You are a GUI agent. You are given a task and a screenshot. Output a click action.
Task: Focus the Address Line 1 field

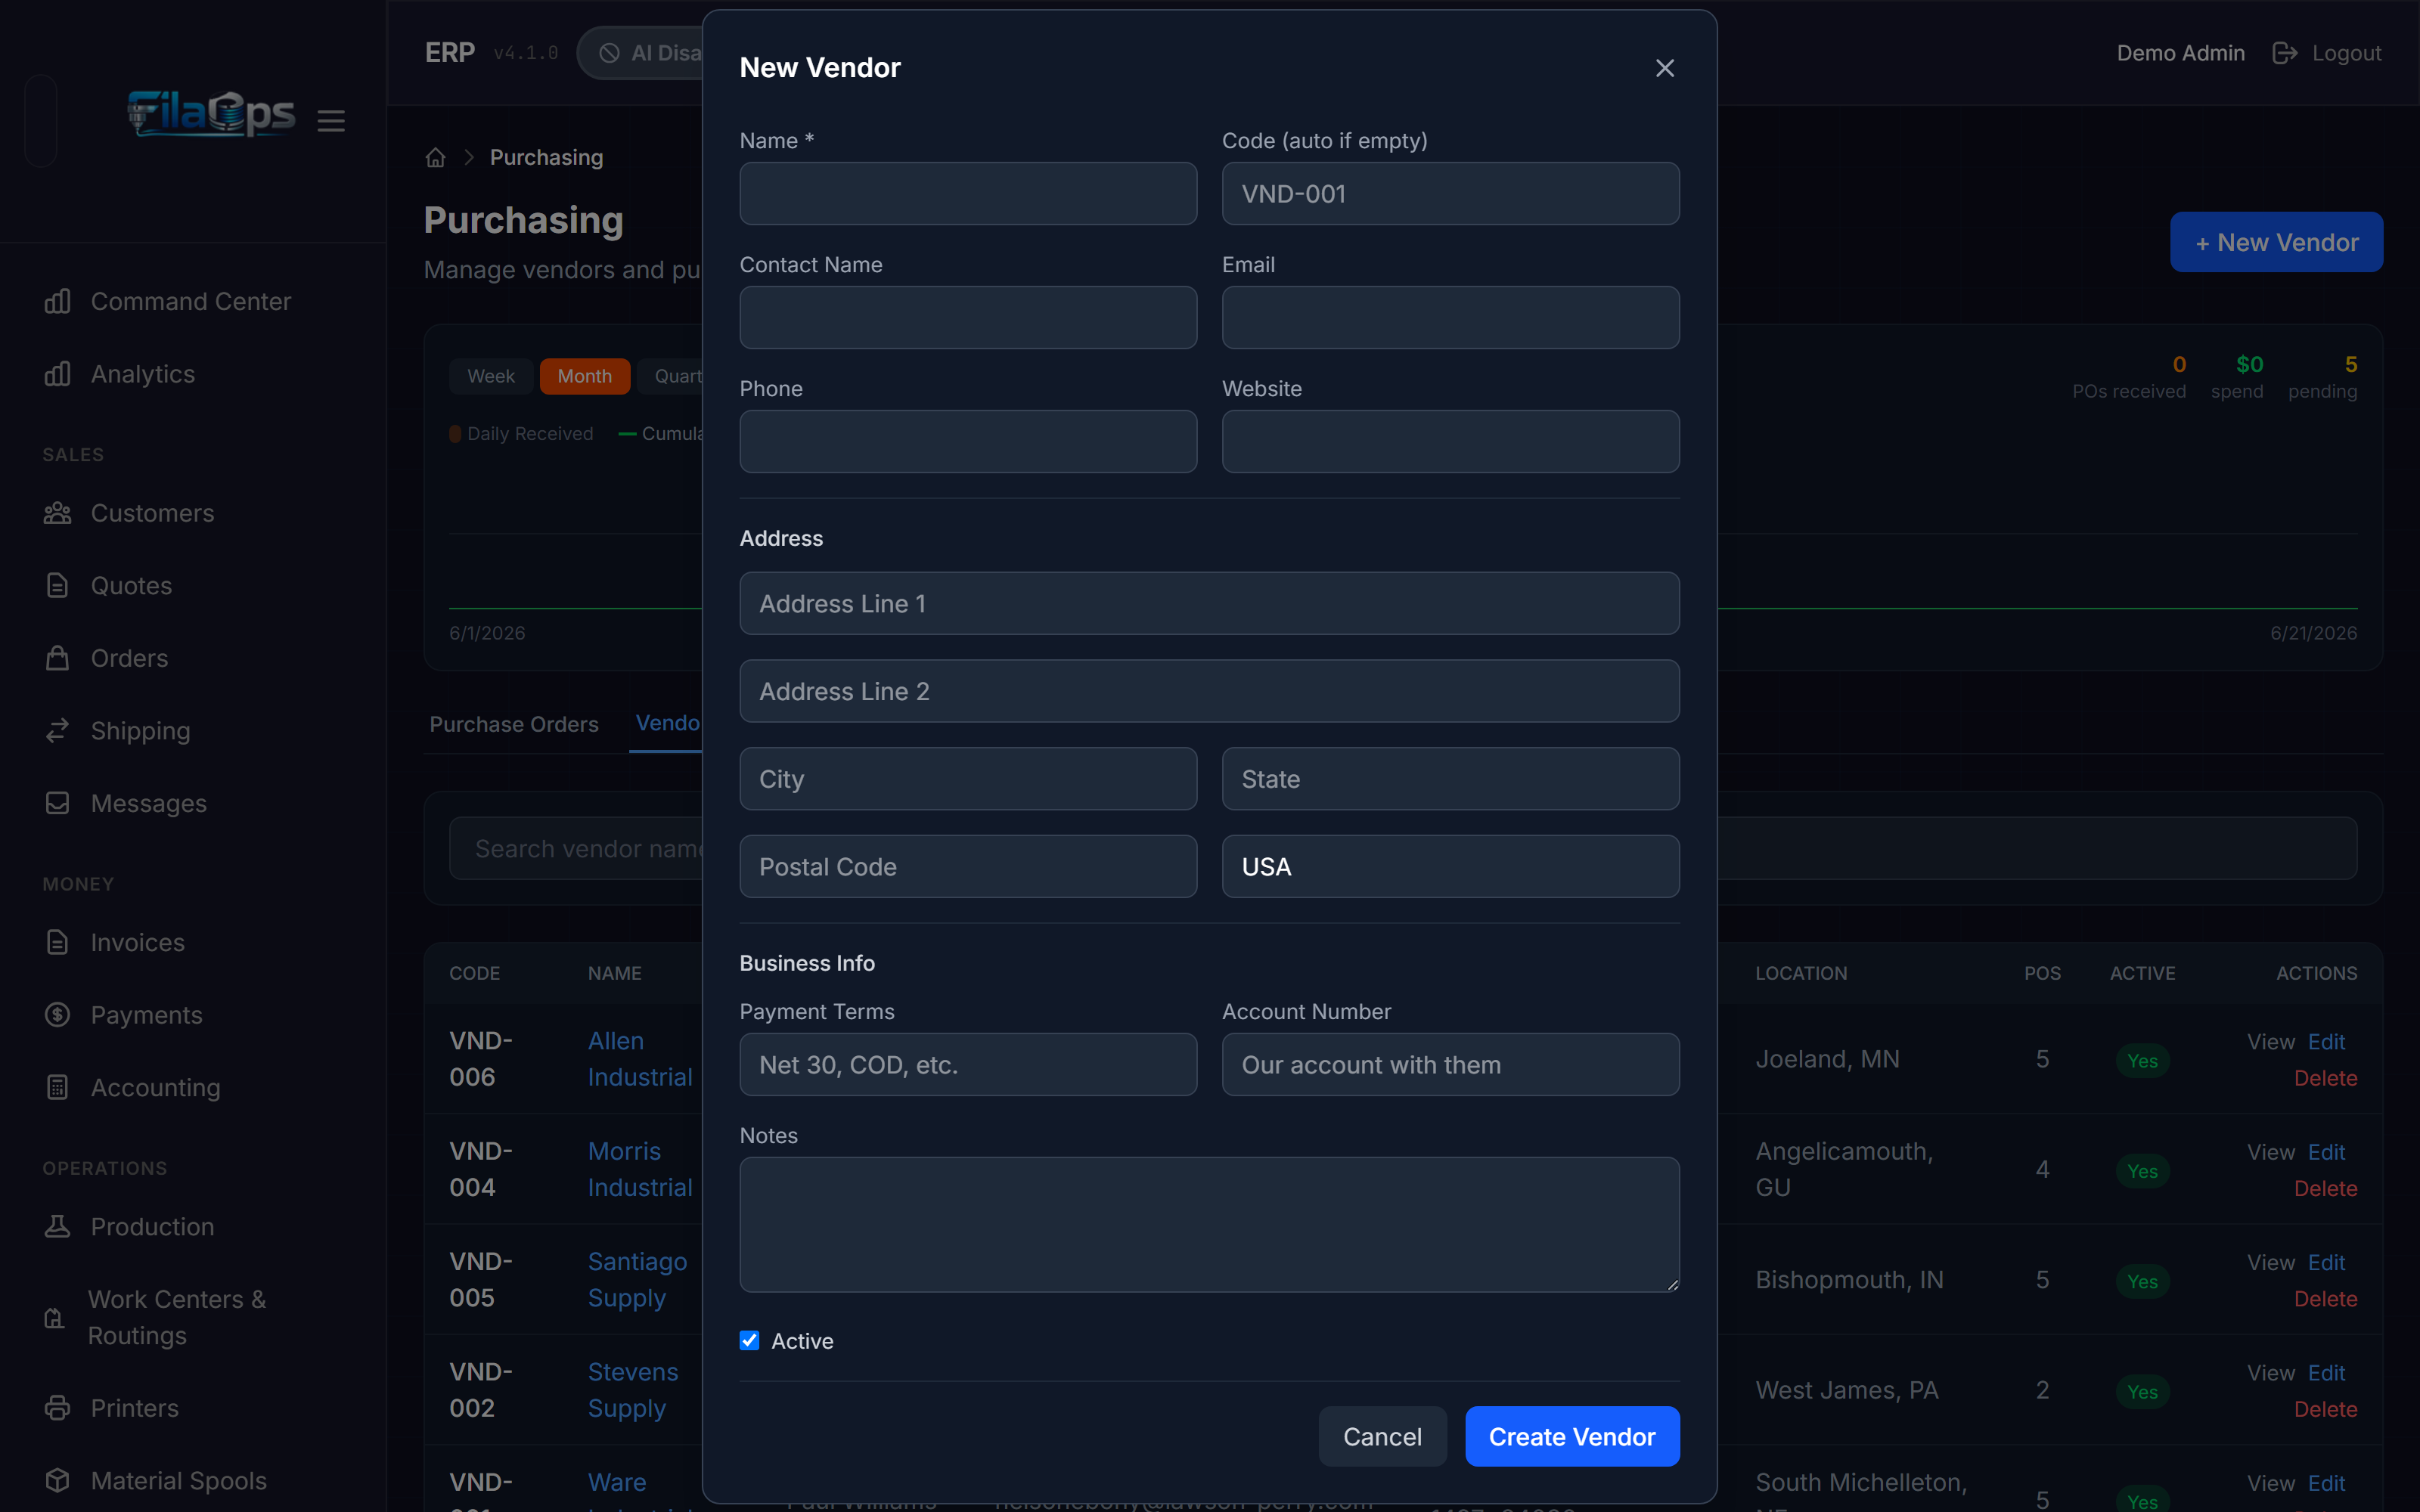coord(1209,603)
